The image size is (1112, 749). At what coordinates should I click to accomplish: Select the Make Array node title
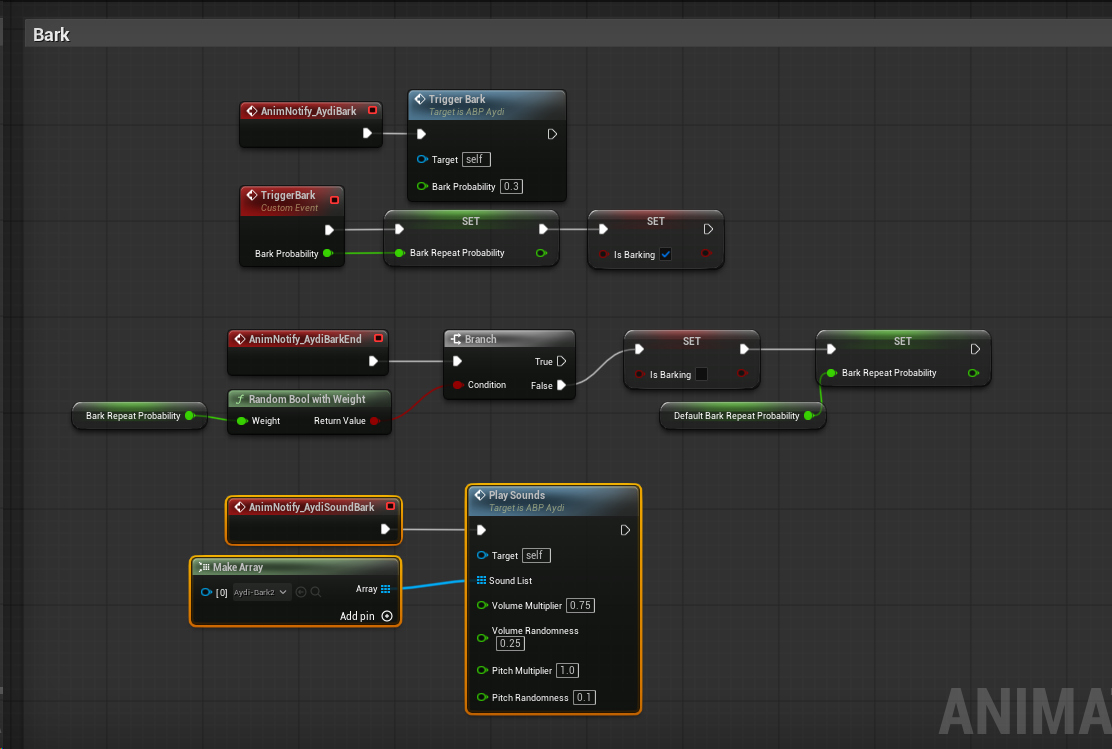(x=238, y=567)
